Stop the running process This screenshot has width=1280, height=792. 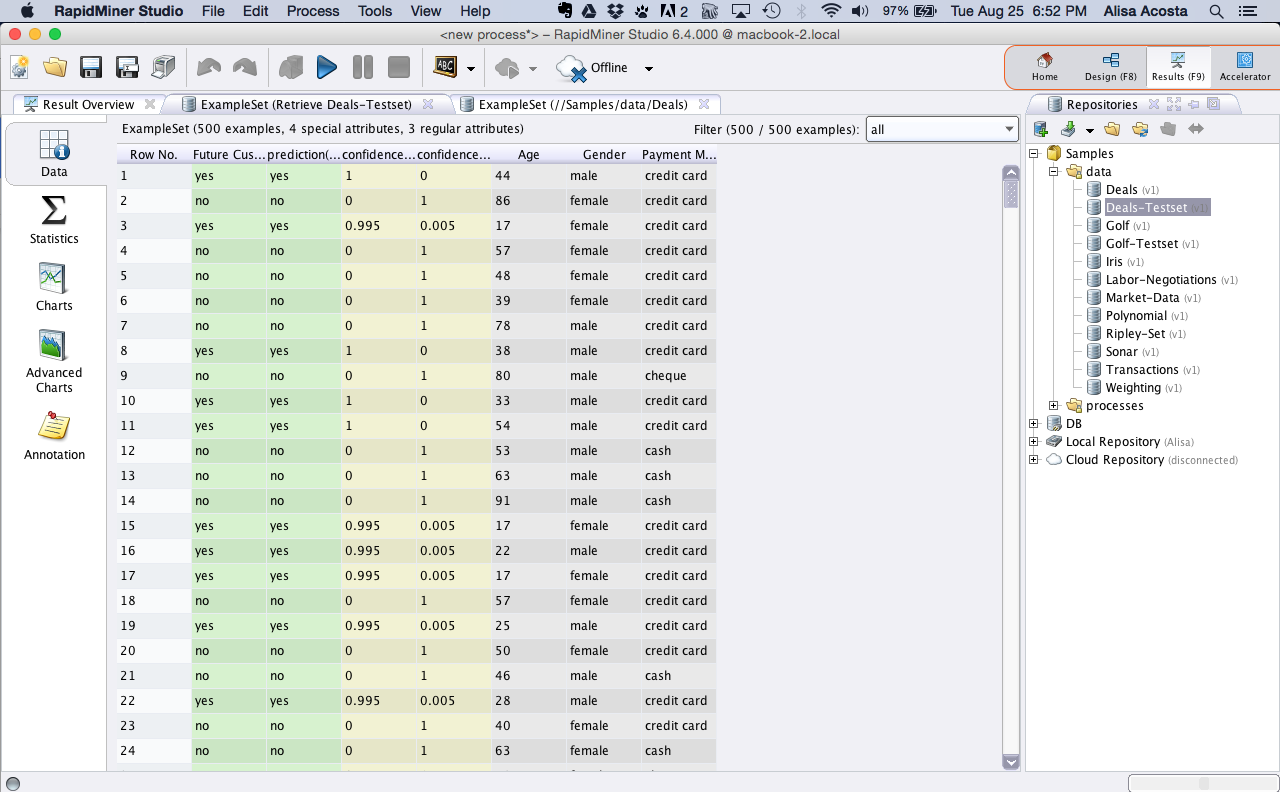point(396,67)
